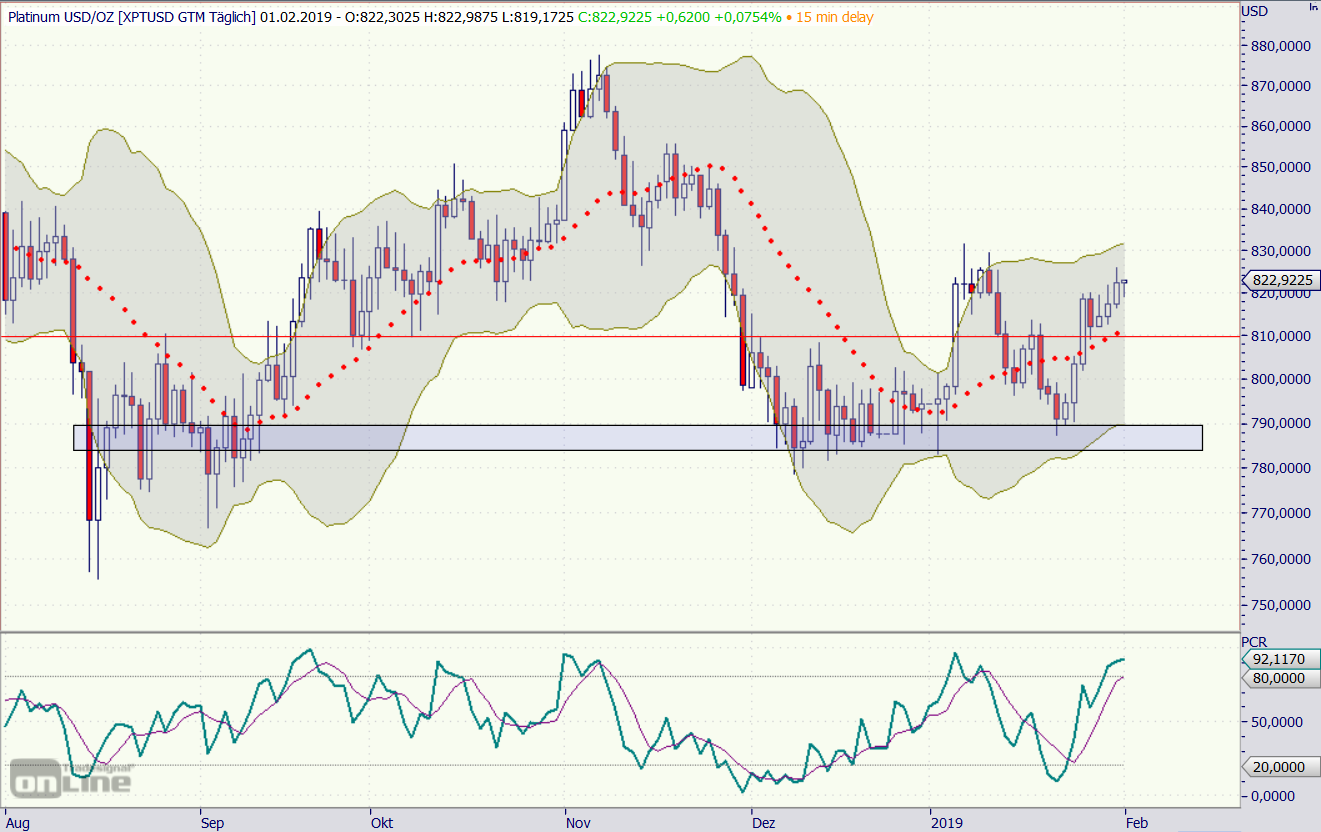Click the Okt label on time axis
1321x832 pixels.
(x=381, y=823)
